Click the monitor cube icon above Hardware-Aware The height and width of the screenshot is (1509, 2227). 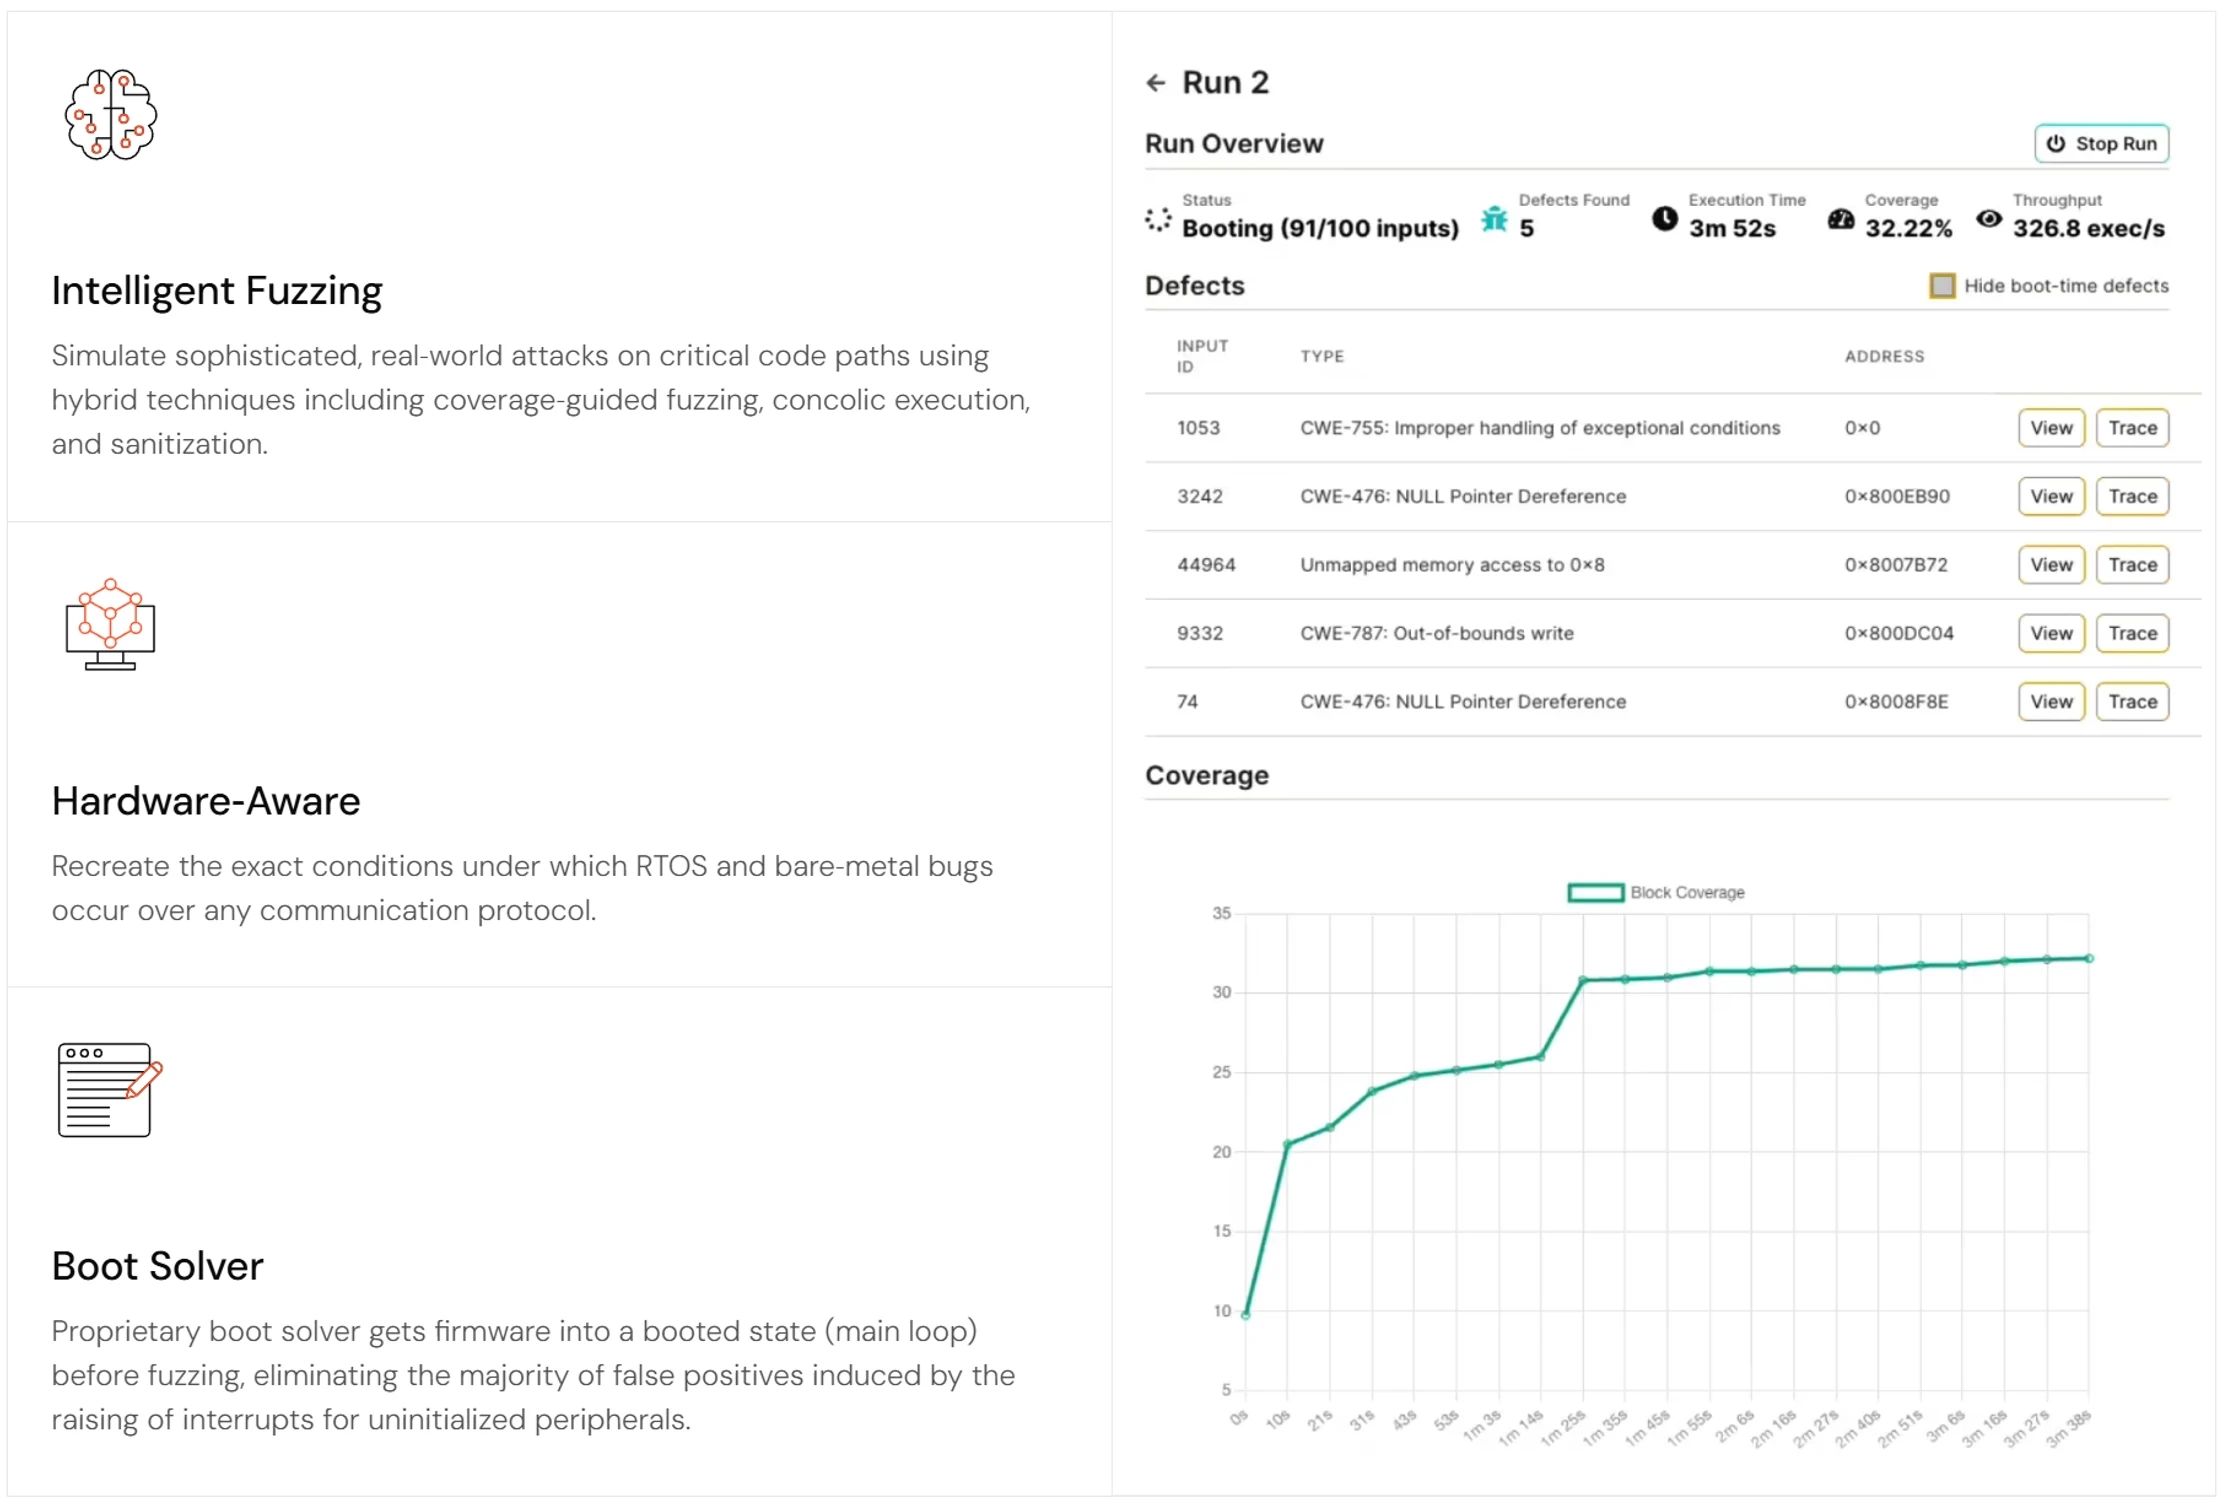coord(110,624)
